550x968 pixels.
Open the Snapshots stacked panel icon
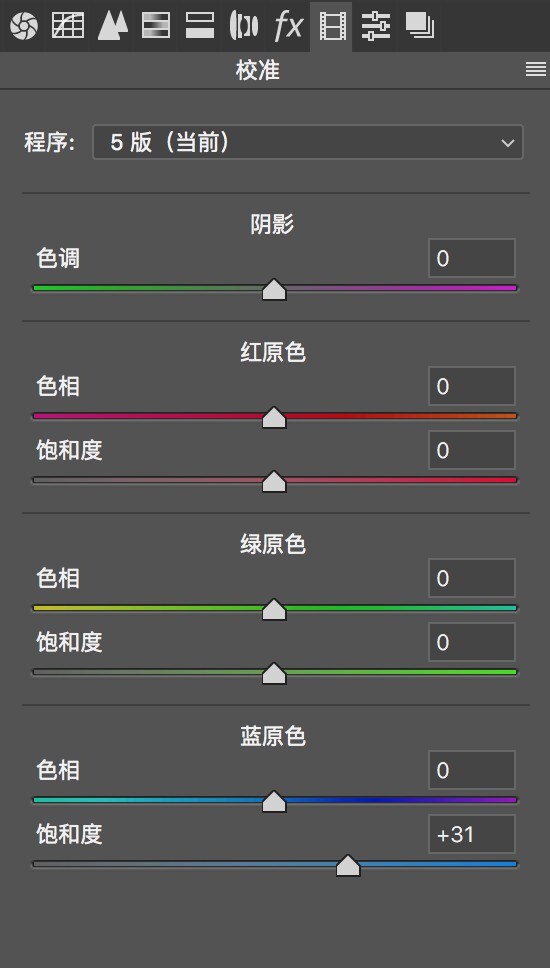[420, 26]
